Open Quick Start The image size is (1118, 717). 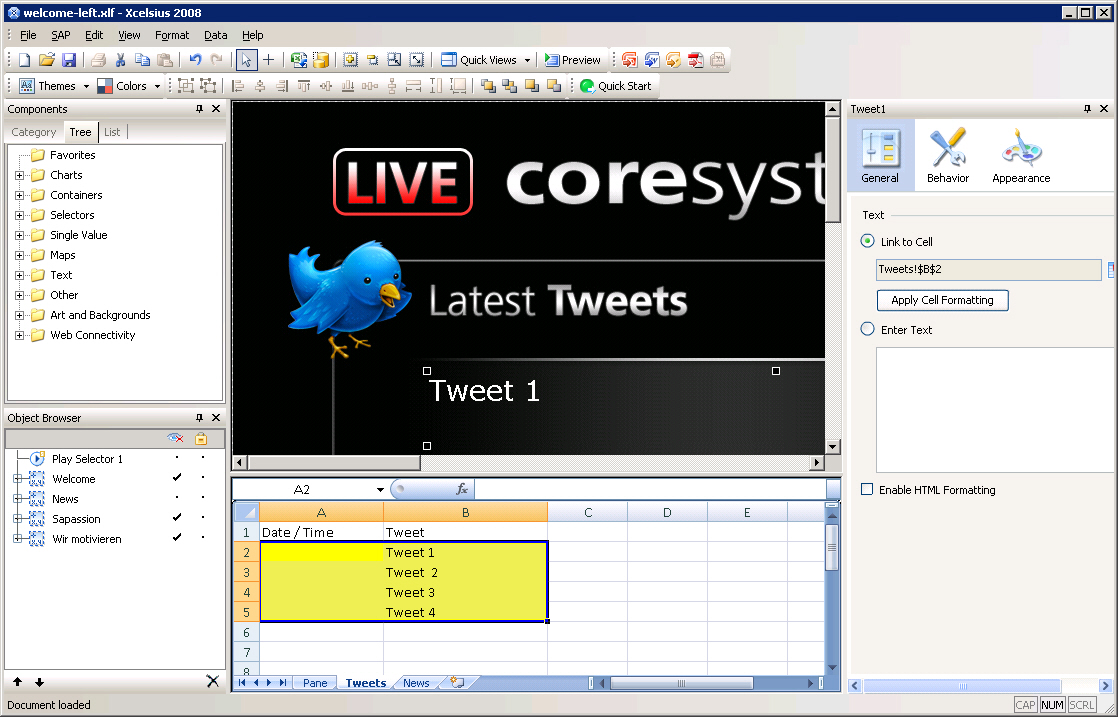point(615,86)
